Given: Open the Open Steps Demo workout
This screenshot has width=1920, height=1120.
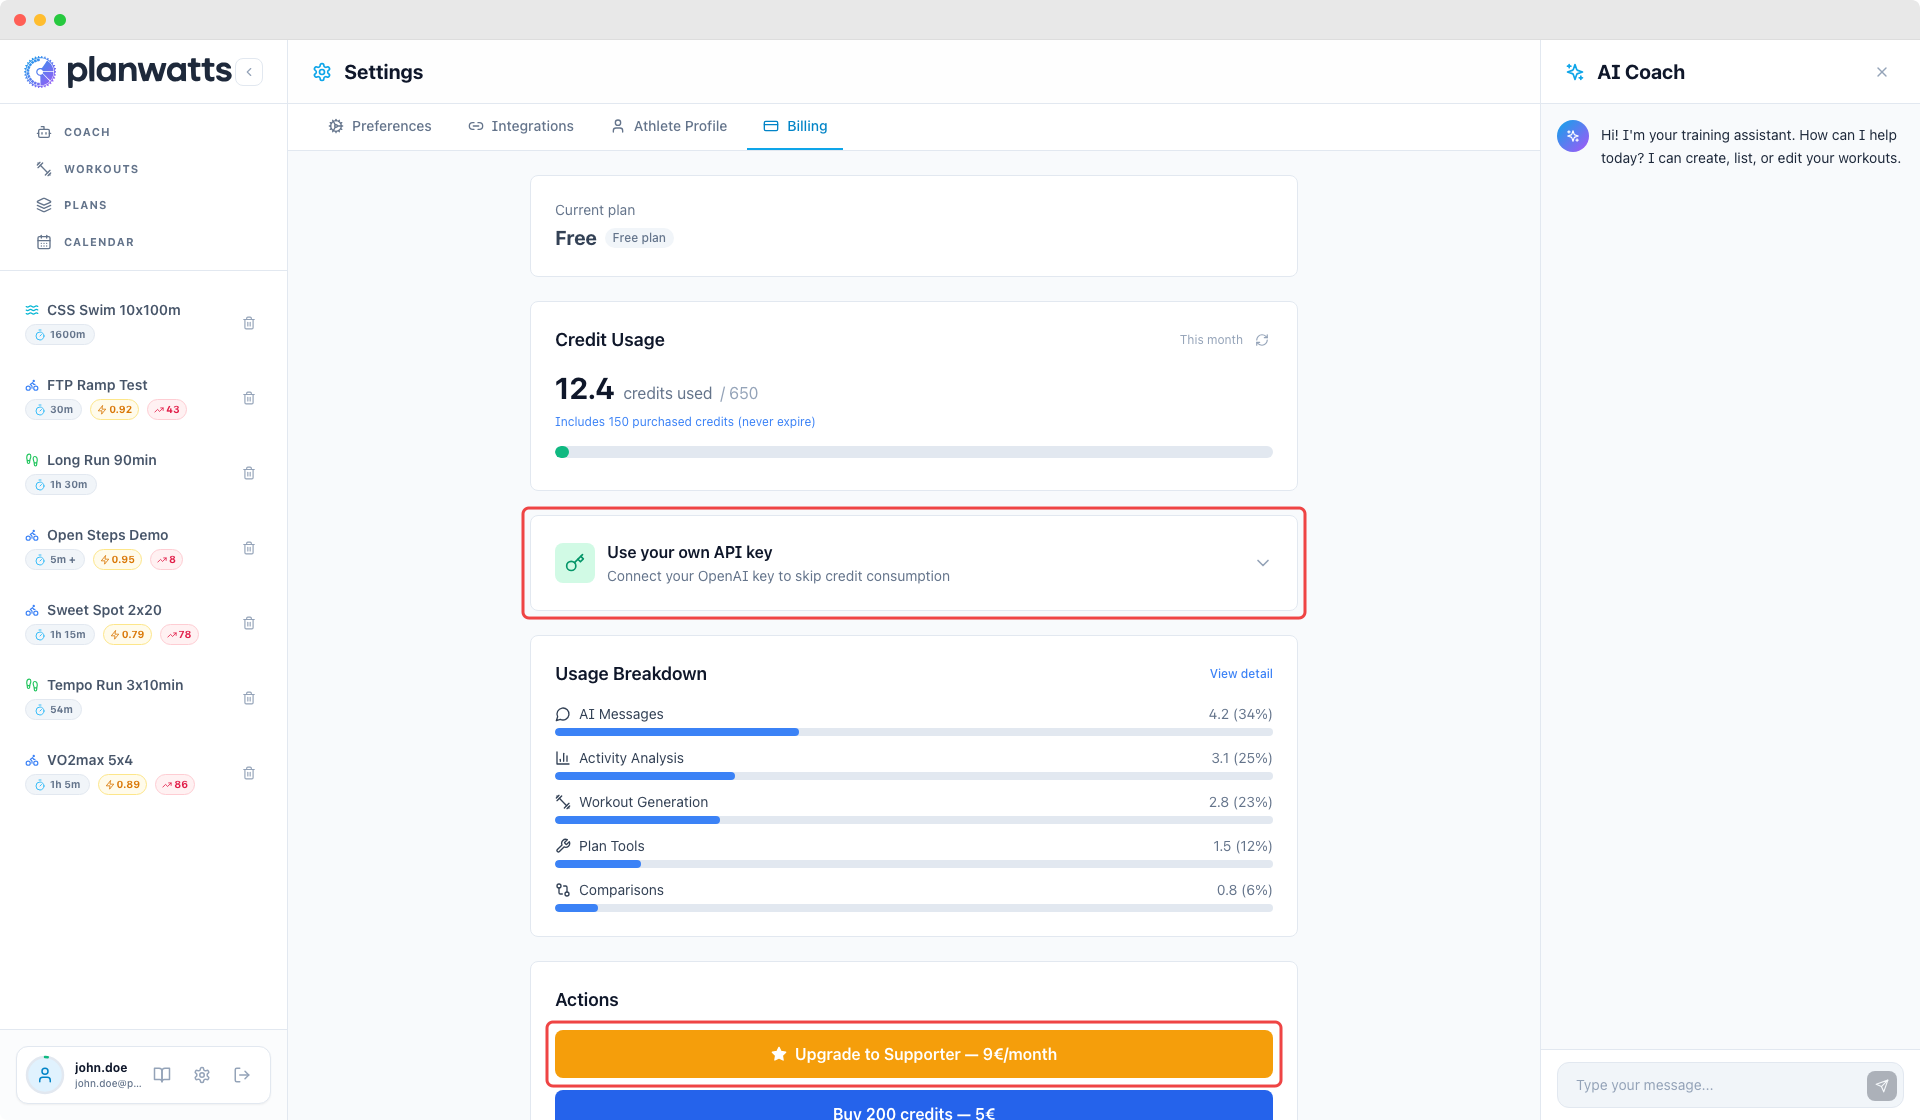Looking at the screenshot, I should pyautogui.click(x=107, y=535).
